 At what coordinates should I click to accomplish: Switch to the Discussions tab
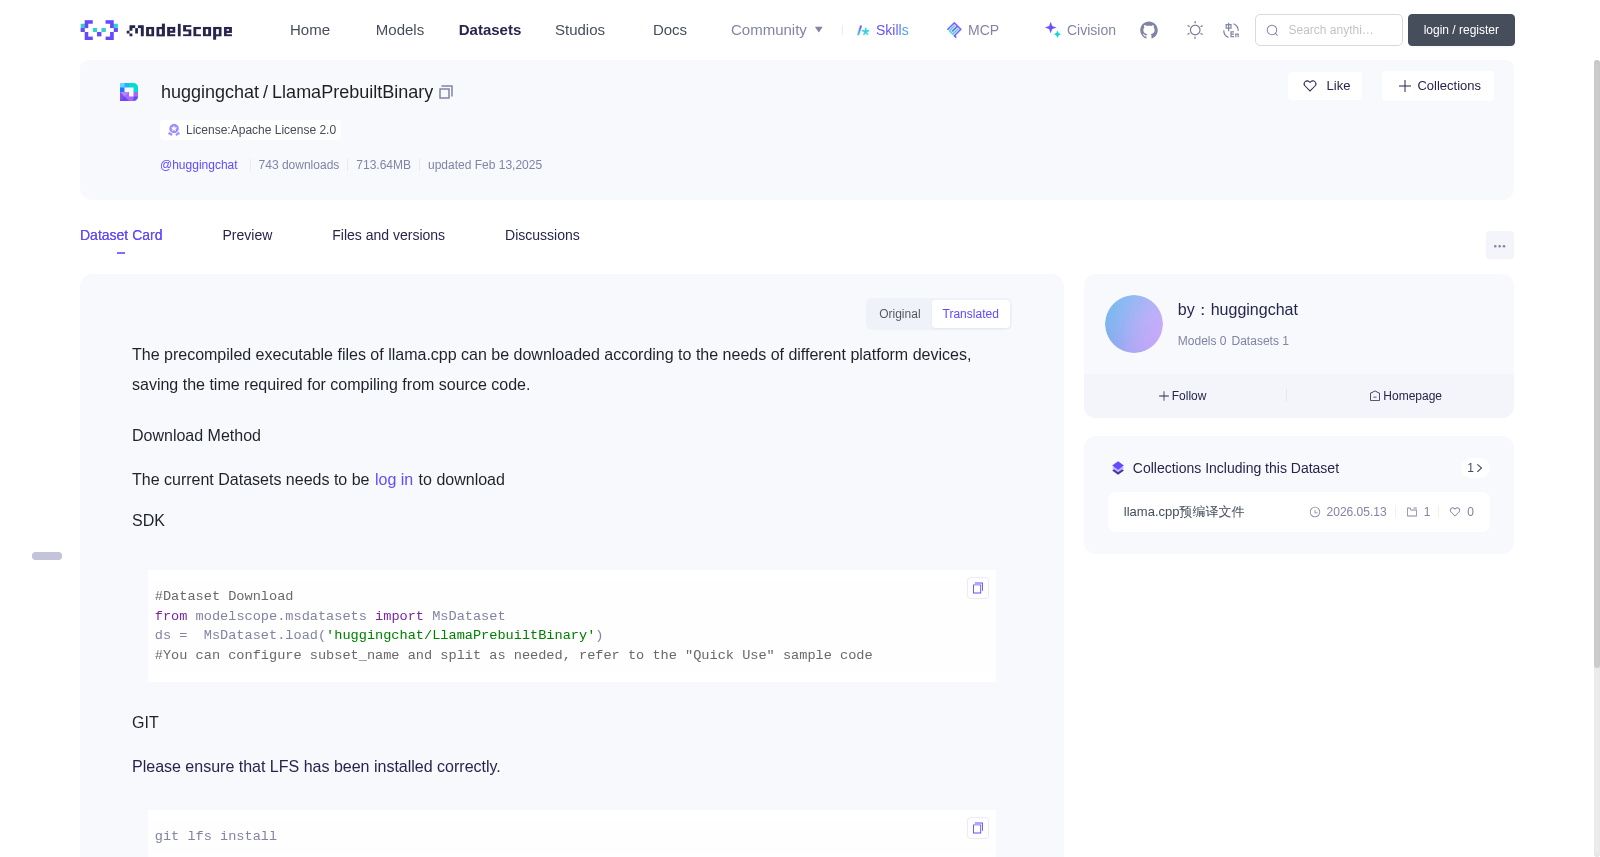point(542,235)
